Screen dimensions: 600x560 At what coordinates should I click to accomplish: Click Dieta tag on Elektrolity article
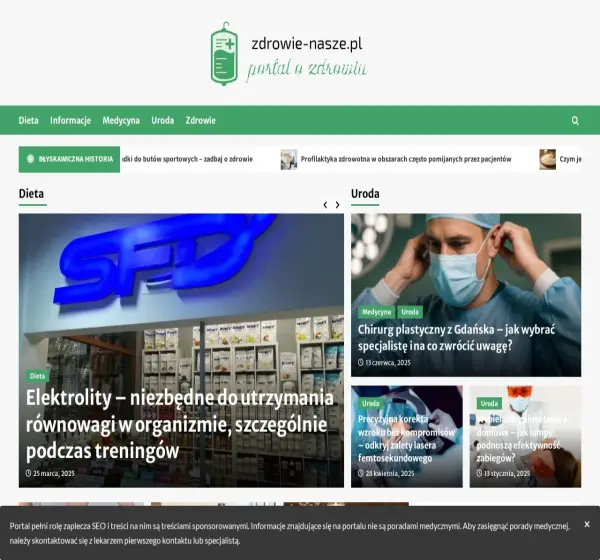pos(38,376)
